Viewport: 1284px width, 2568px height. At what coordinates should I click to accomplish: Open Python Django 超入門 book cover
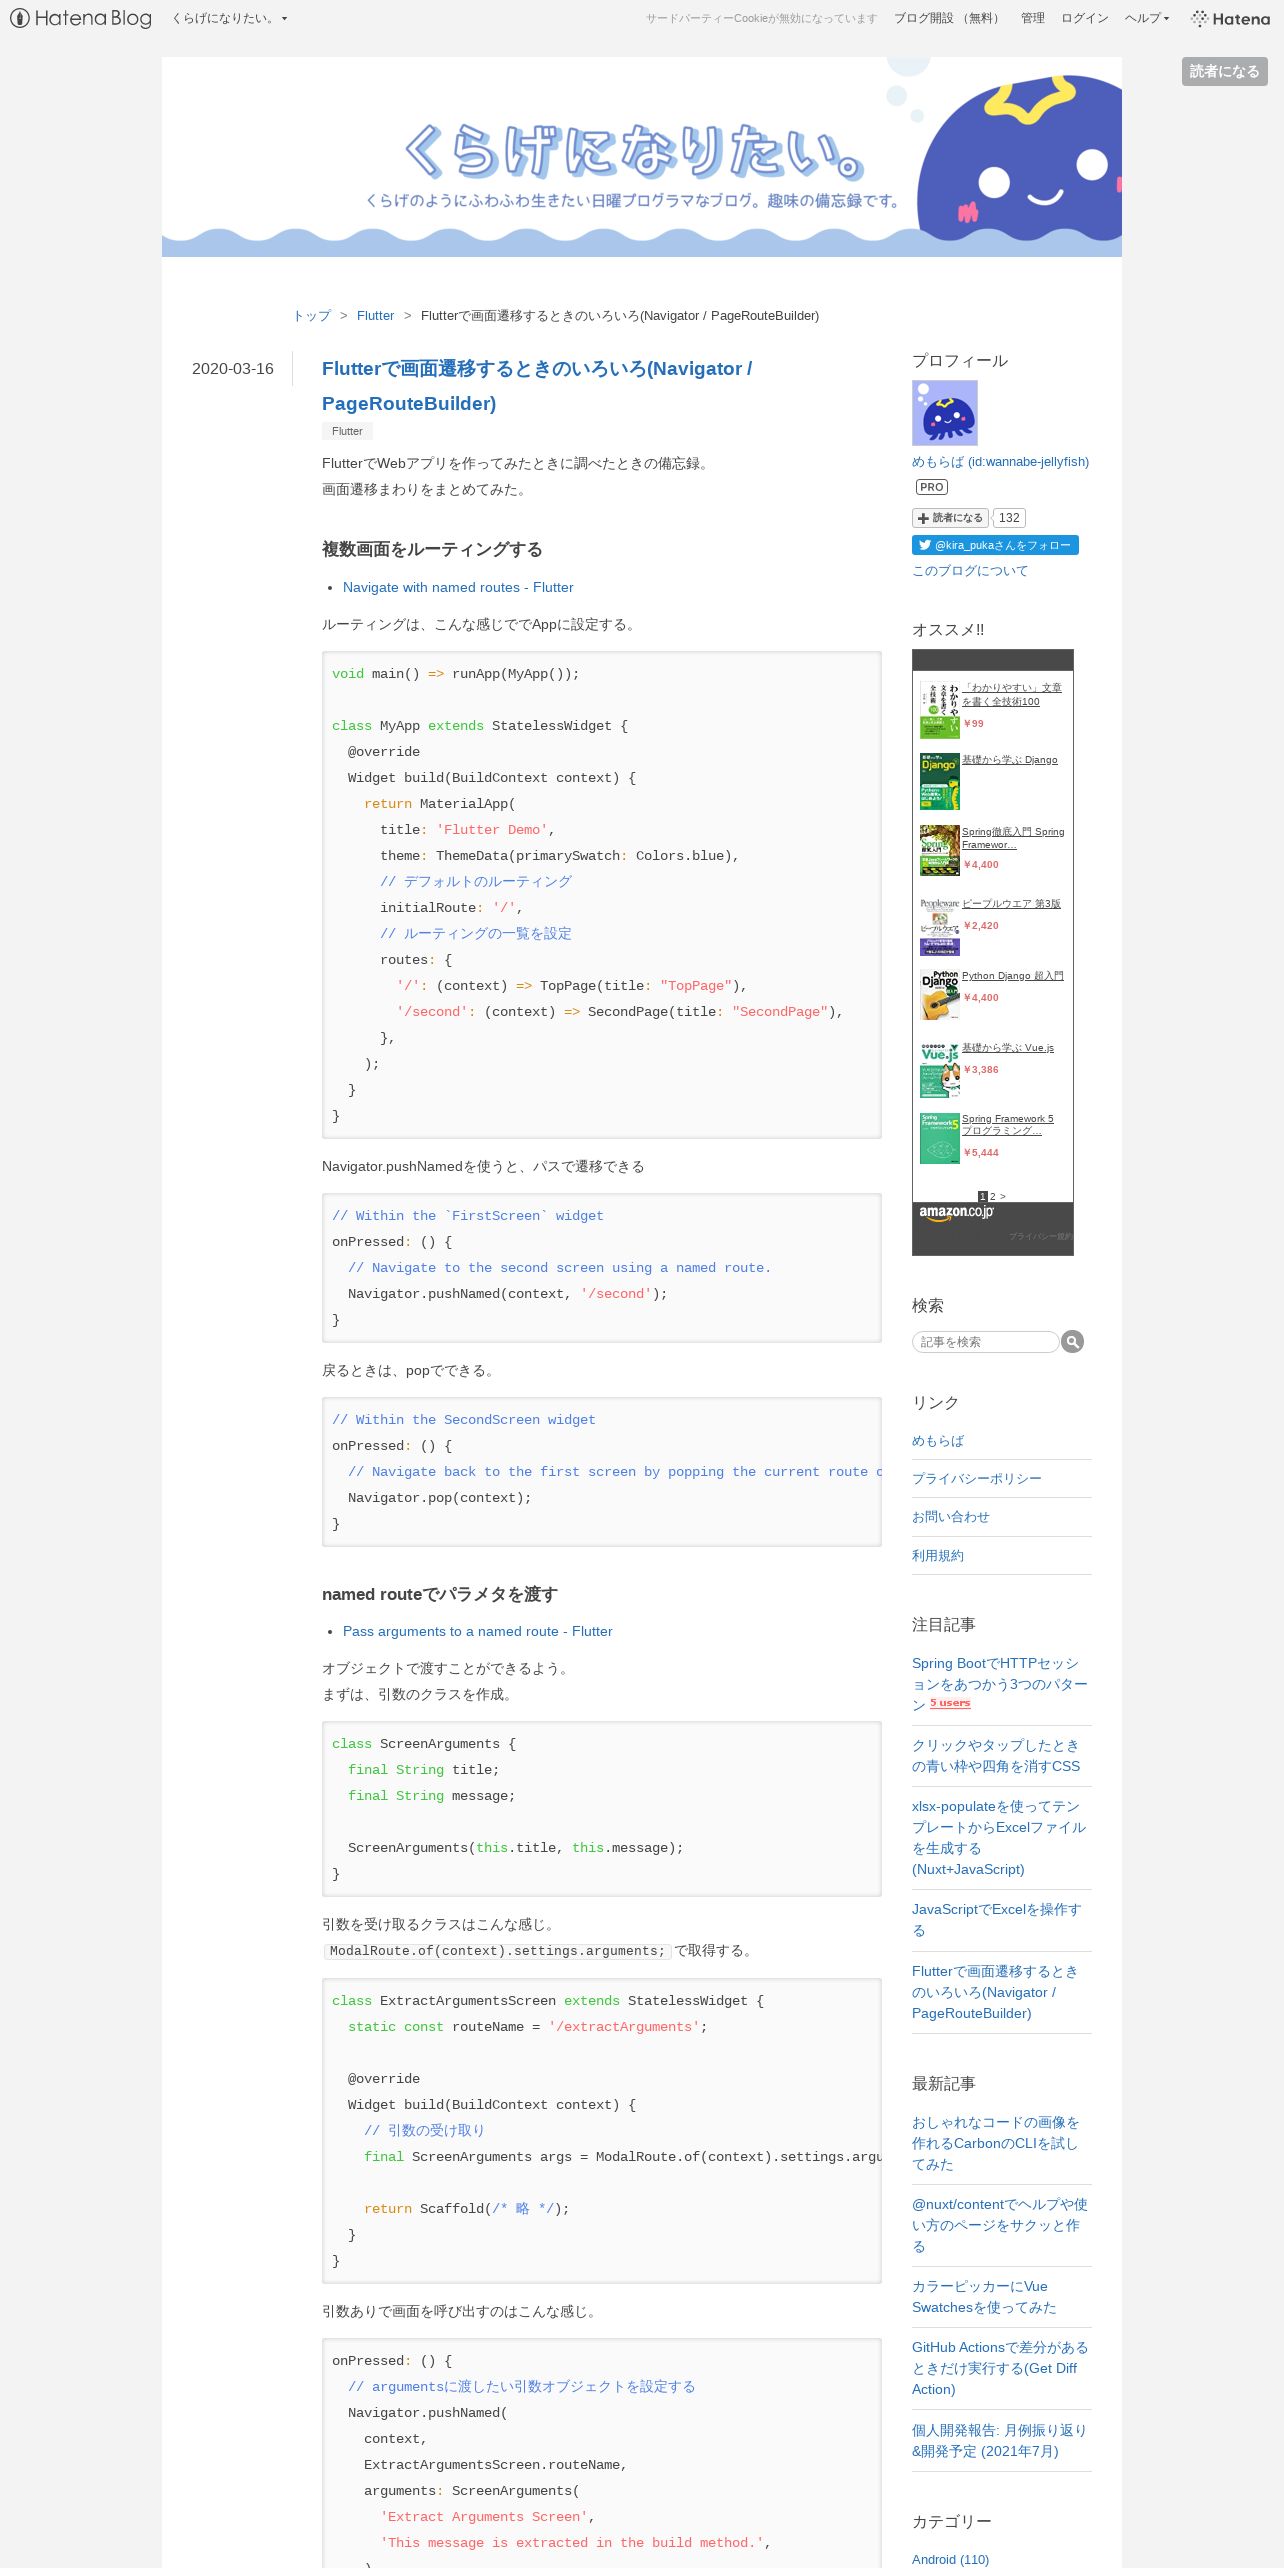tap(939, 995)
